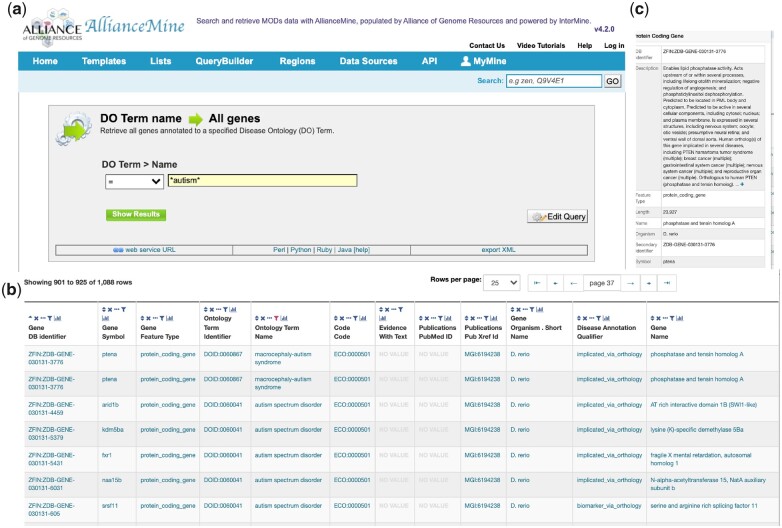Open the Templates tab

click(x=104, y=61)
